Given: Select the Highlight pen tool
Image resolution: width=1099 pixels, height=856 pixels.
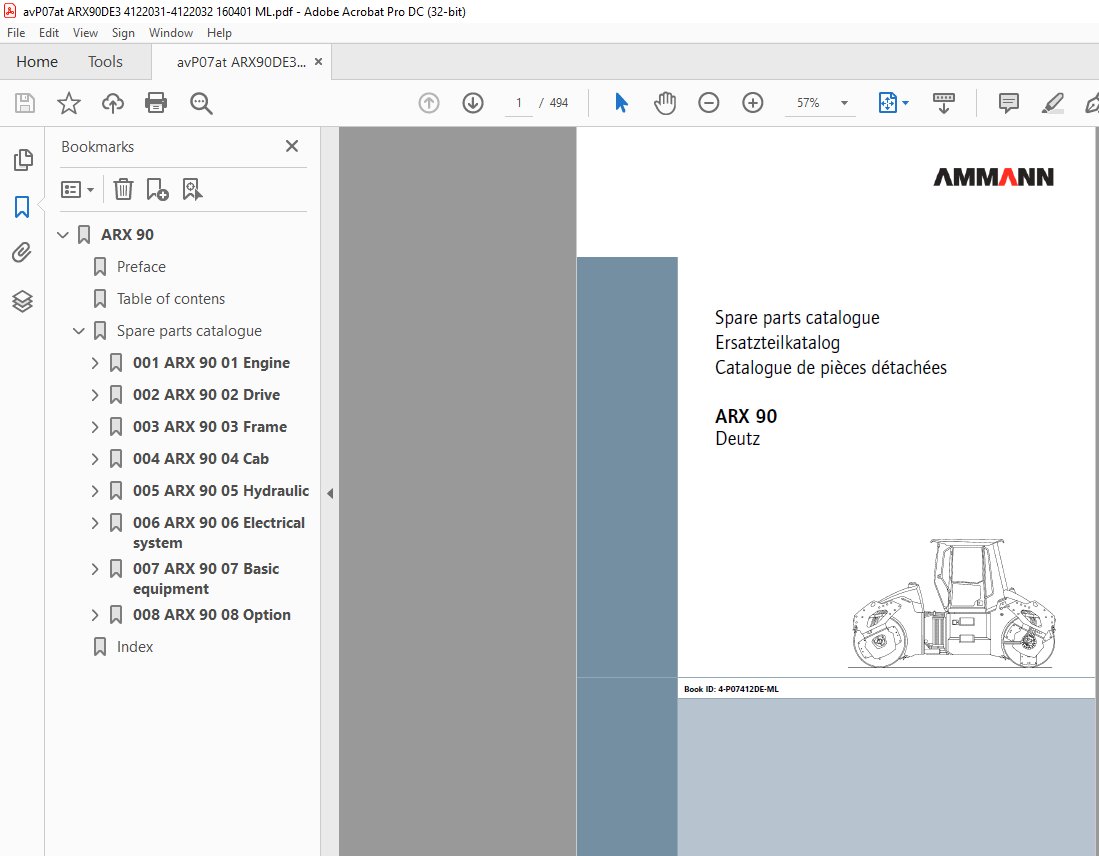Looking at the screenshot, I should pyautogui.click(x=1053, y=103).
